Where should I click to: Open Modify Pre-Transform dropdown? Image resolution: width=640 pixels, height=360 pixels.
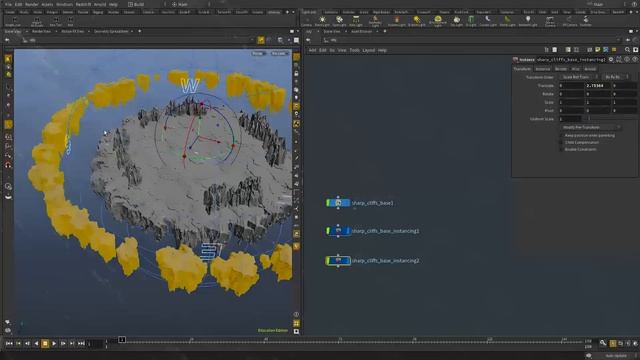tap(590, 127)
